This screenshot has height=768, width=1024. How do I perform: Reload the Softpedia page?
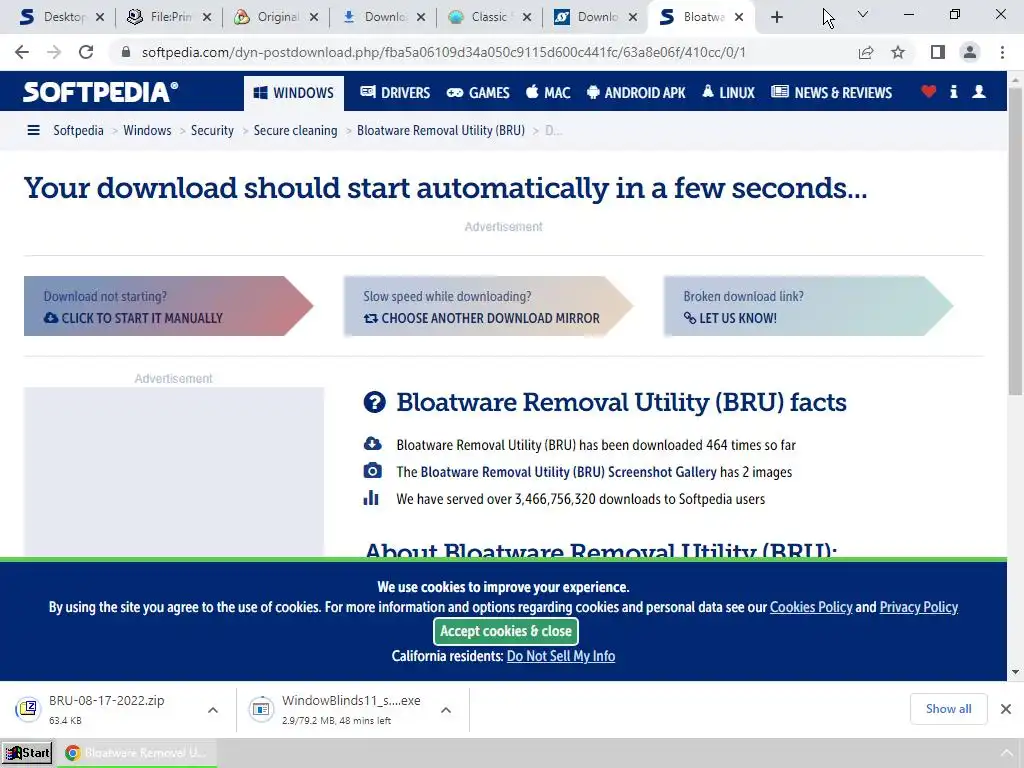pos(86,52)
